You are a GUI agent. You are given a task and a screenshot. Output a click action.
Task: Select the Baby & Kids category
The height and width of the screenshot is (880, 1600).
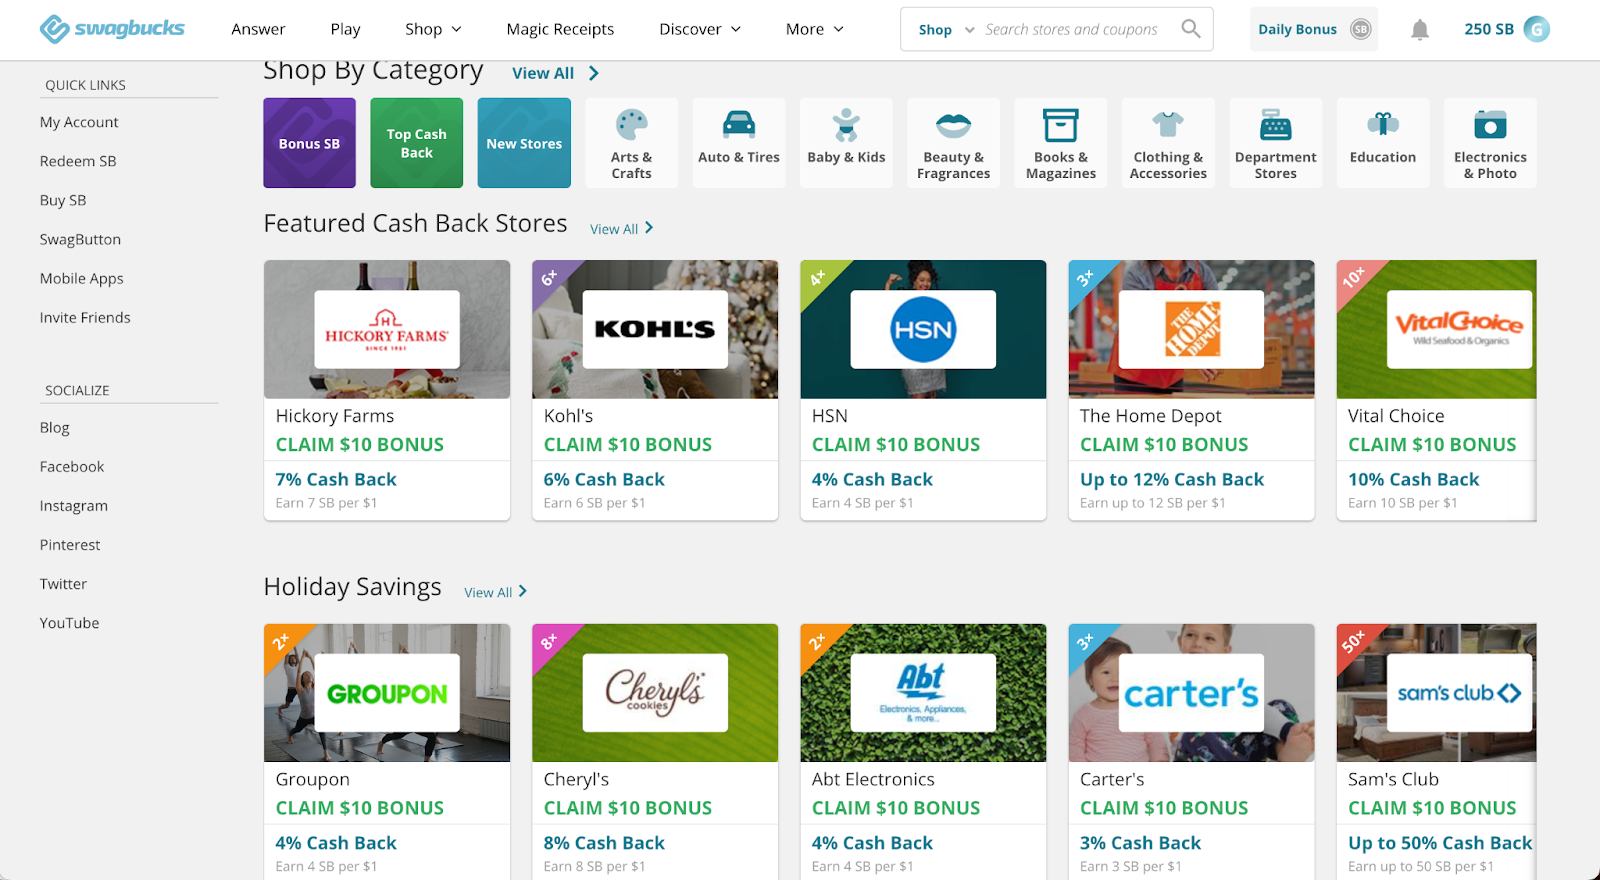click(x=846, y=143)
